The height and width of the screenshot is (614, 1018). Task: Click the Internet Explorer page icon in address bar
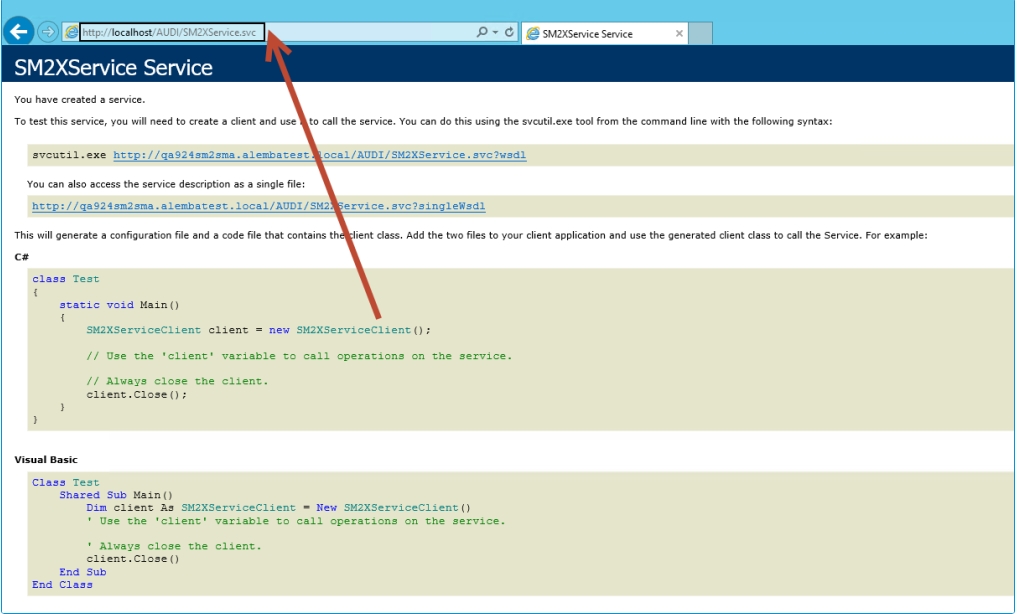click(x=71, y=33)
